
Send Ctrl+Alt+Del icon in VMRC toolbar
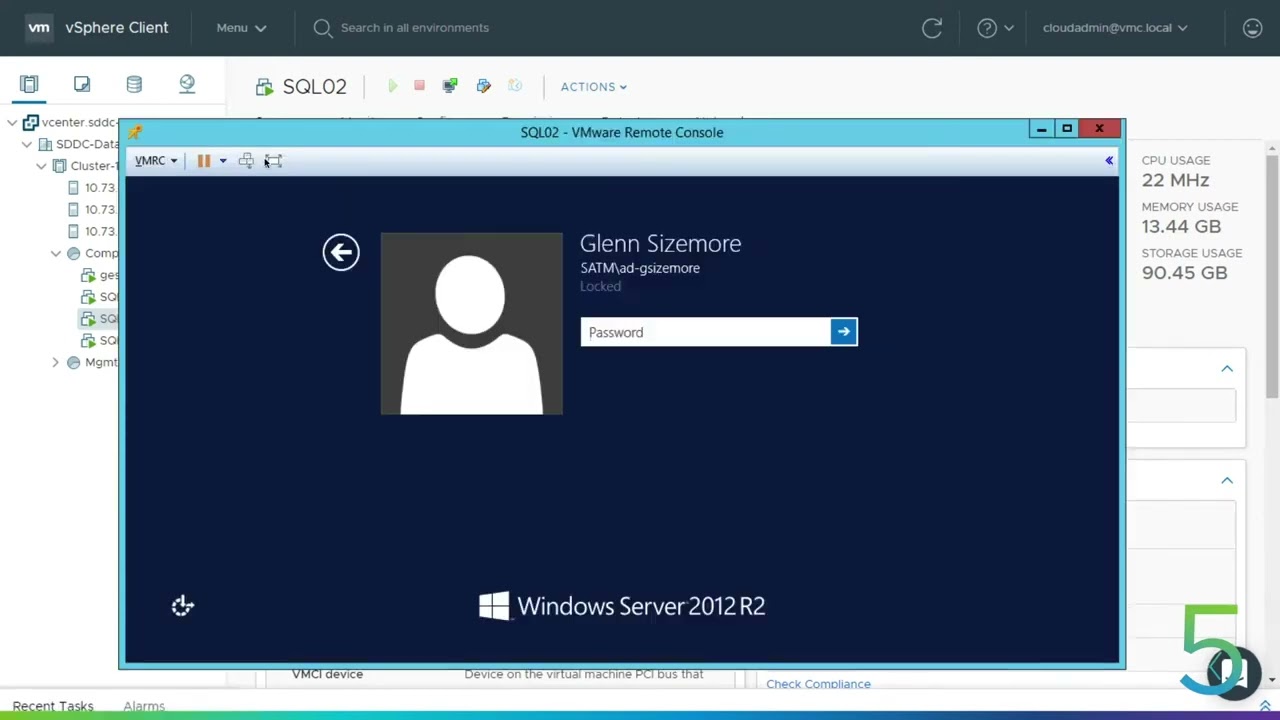[246, 161]
